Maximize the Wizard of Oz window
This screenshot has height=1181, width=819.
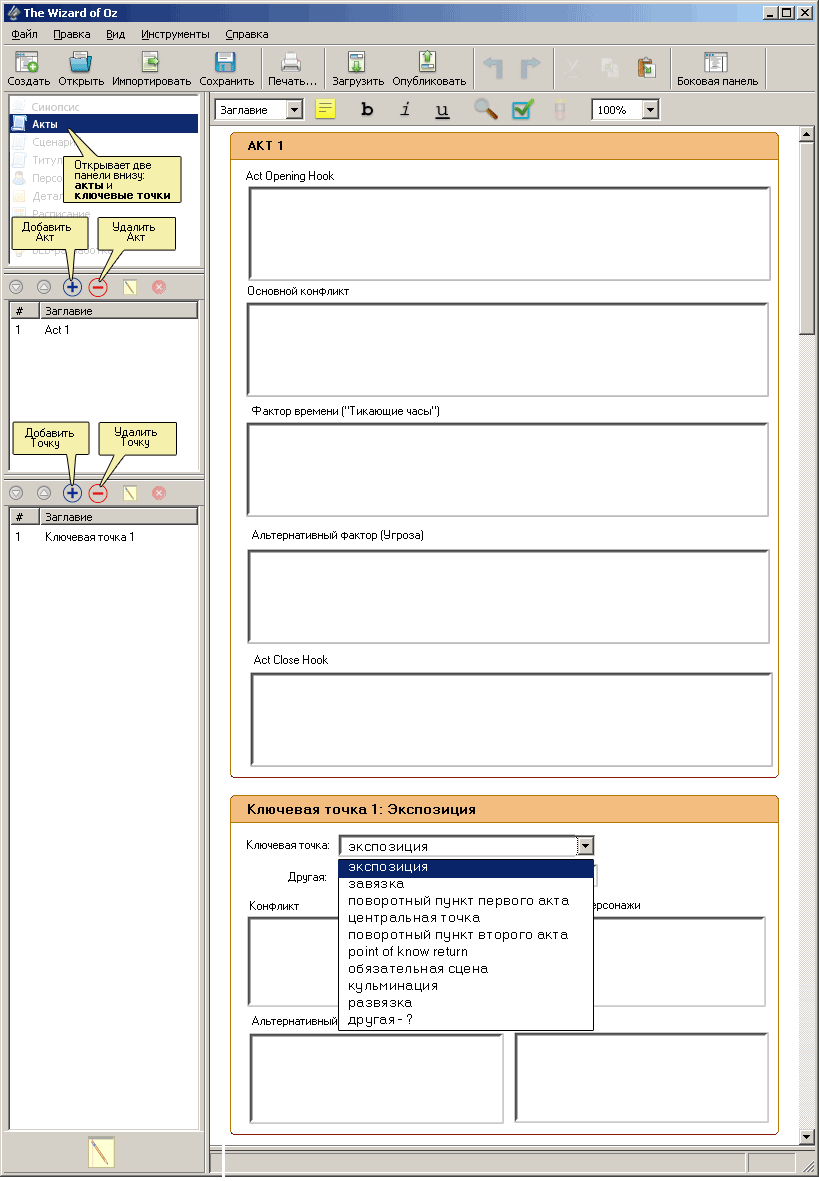[787, 13]
